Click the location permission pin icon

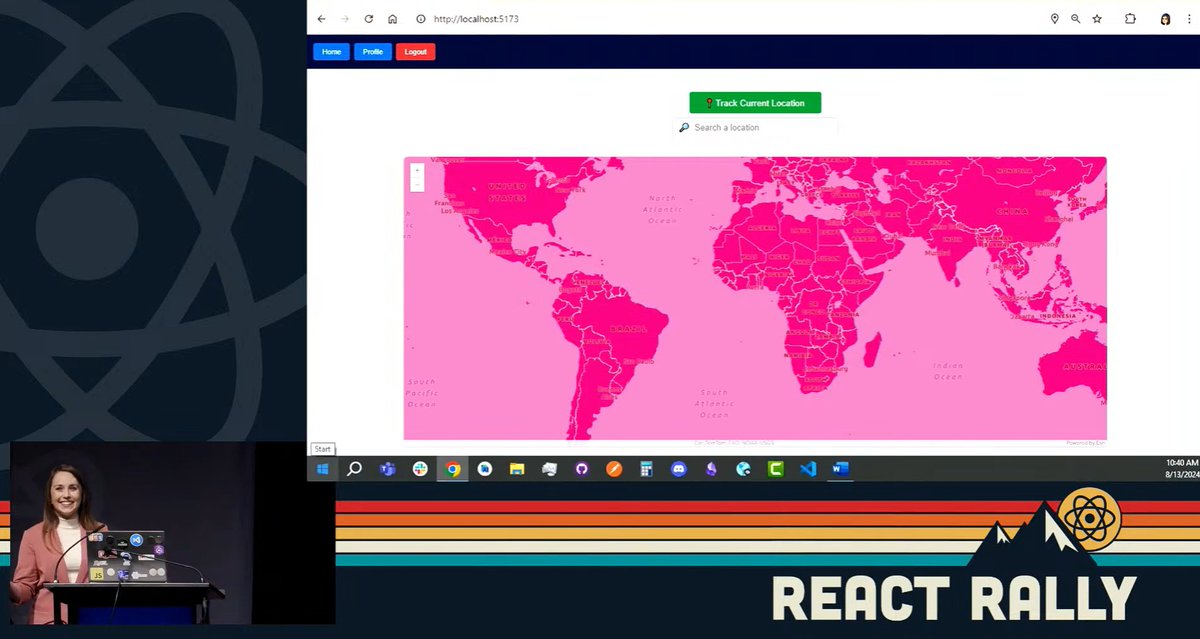click(x=1054, y=19)
